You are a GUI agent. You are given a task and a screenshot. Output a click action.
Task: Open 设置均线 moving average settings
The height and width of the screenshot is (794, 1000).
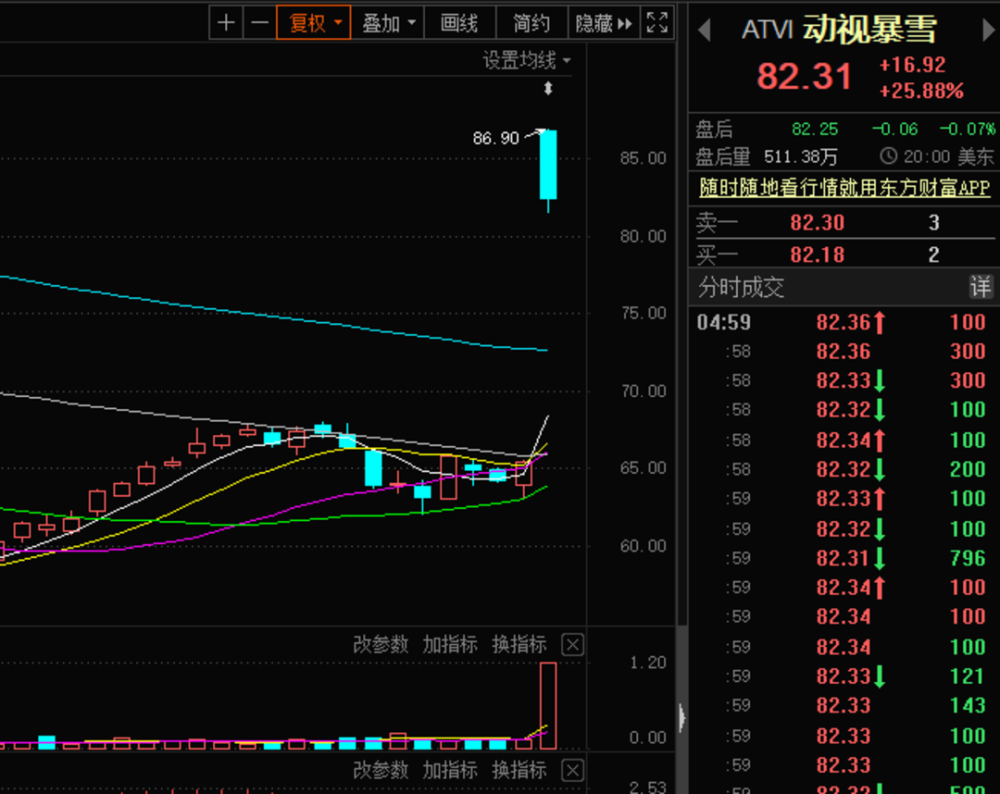tap(527, 61)
